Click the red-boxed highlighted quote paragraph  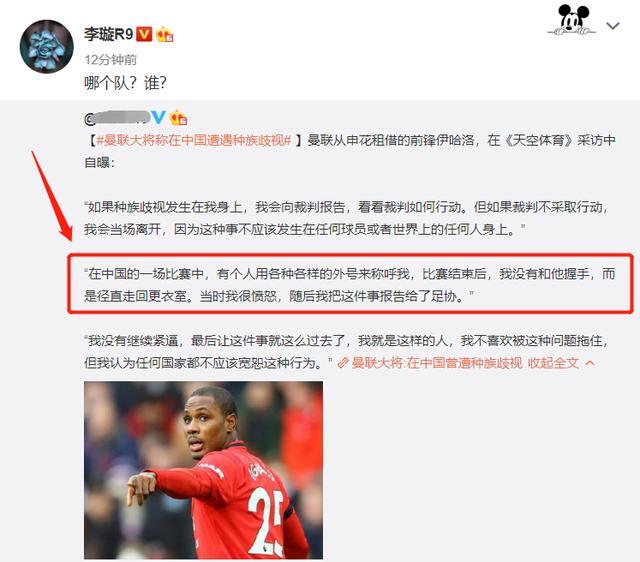click(x=350, y=284)
